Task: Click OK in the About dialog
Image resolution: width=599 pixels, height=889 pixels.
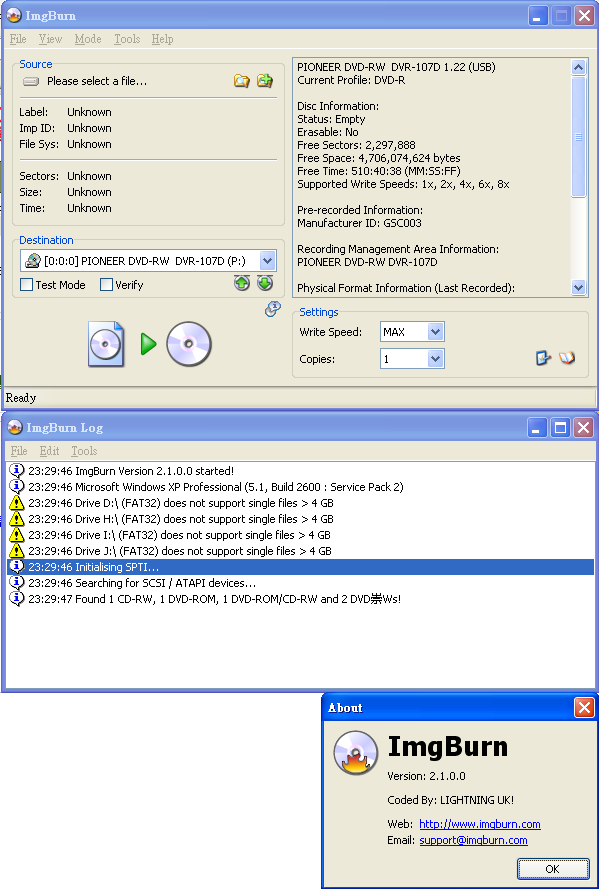Action: click(553, 869)
